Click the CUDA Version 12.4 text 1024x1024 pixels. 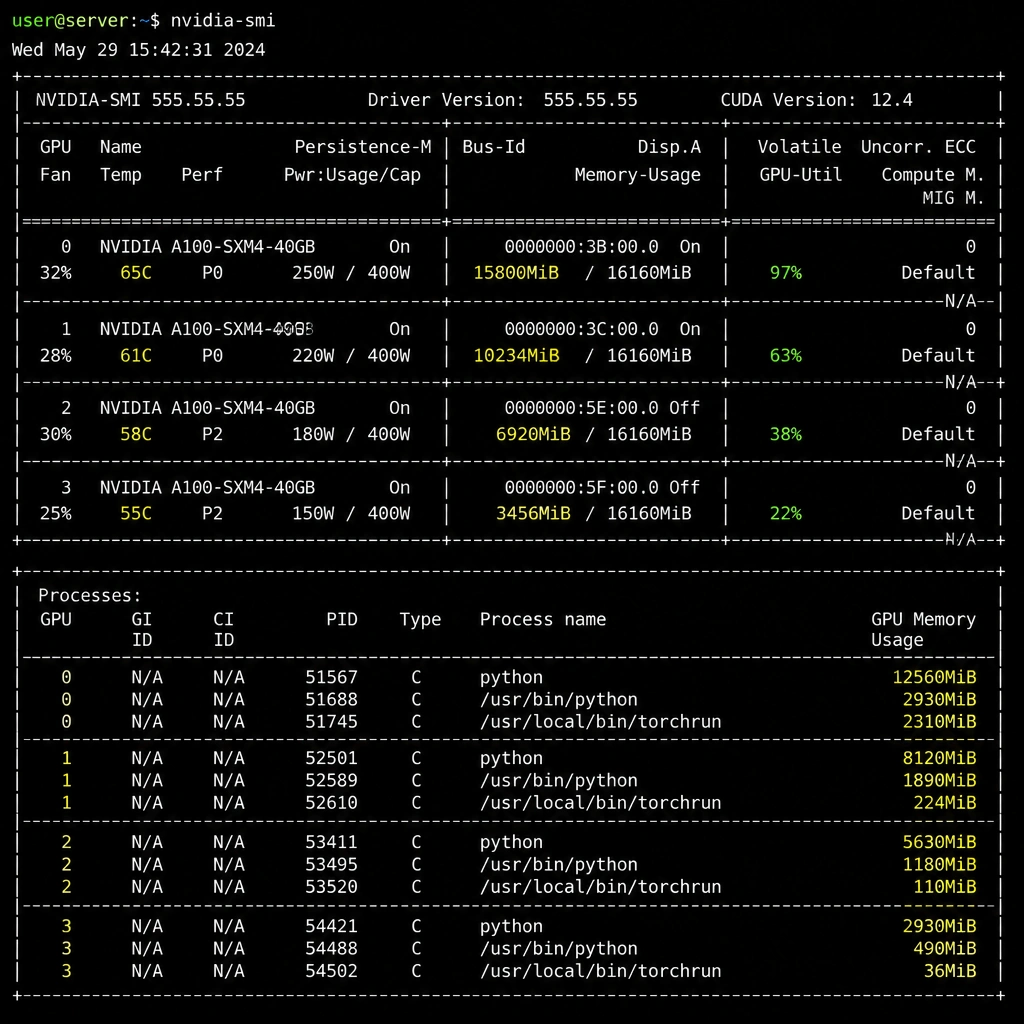(x=816, y=100)
